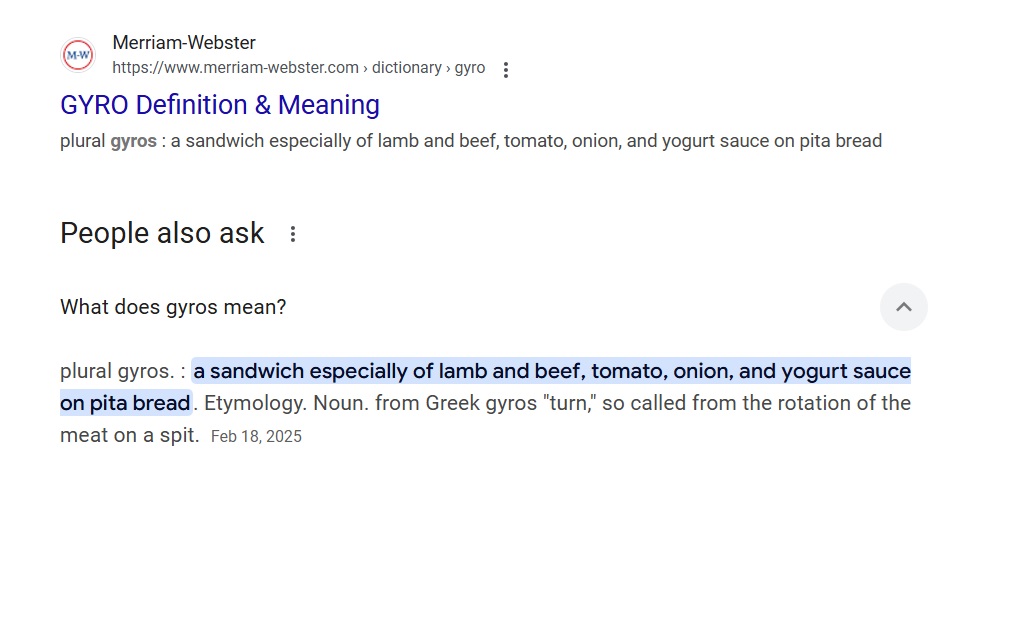The height and width of the screenshot is (643, 1014).
Task: Click the bold "gyros" word in the snippet
Action: click(x=133, y=141)
